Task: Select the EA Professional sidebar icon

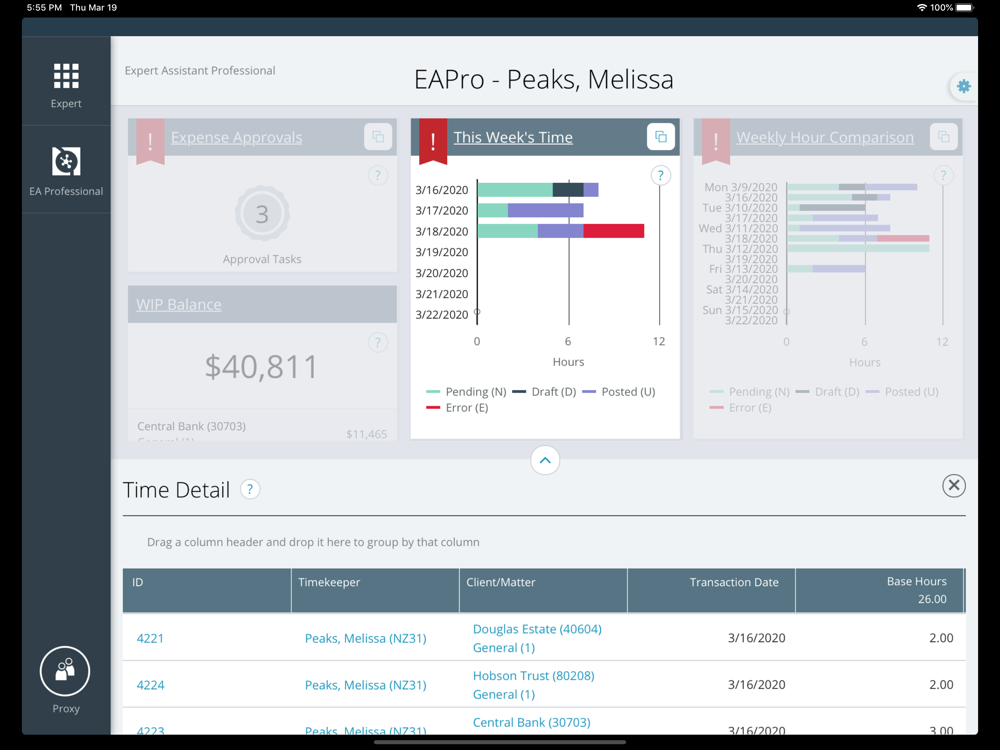Action: click(66, 161)
